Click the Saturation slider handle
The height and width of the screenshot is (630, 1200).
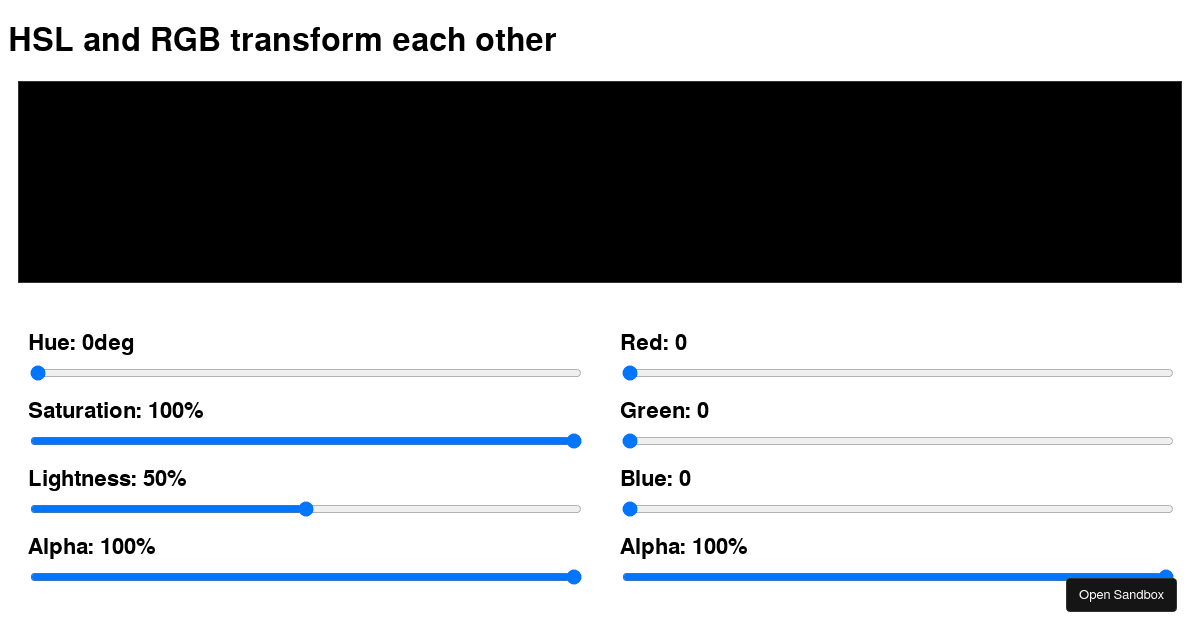click(x=574, y=441)
